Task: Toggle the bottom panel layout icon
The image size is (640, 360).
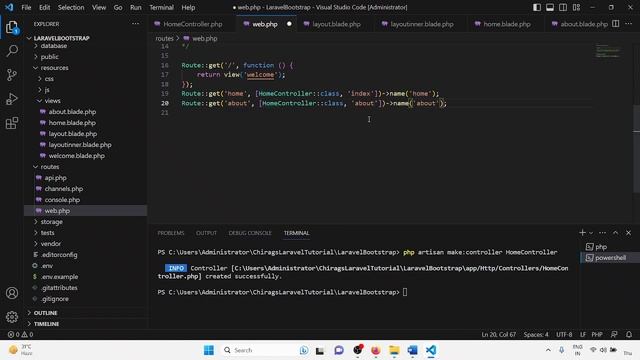Action: pos(550,7)
